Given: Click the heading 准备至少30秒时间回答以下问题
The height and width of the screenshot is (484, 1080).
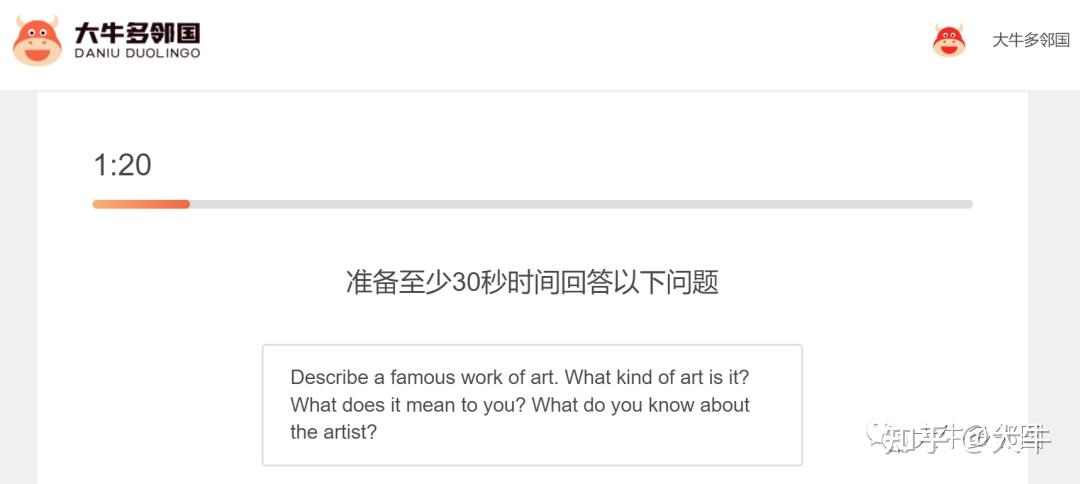Looking at the screenshot, I should [x=532, y=282].
